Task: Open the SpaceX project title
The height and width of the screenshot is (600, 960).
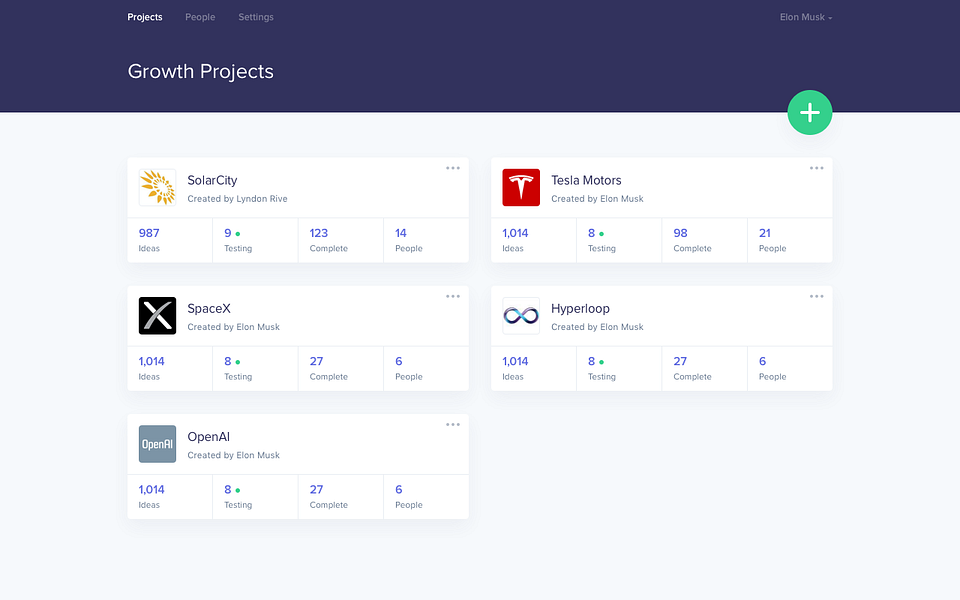Action: (x=209, y=309)
